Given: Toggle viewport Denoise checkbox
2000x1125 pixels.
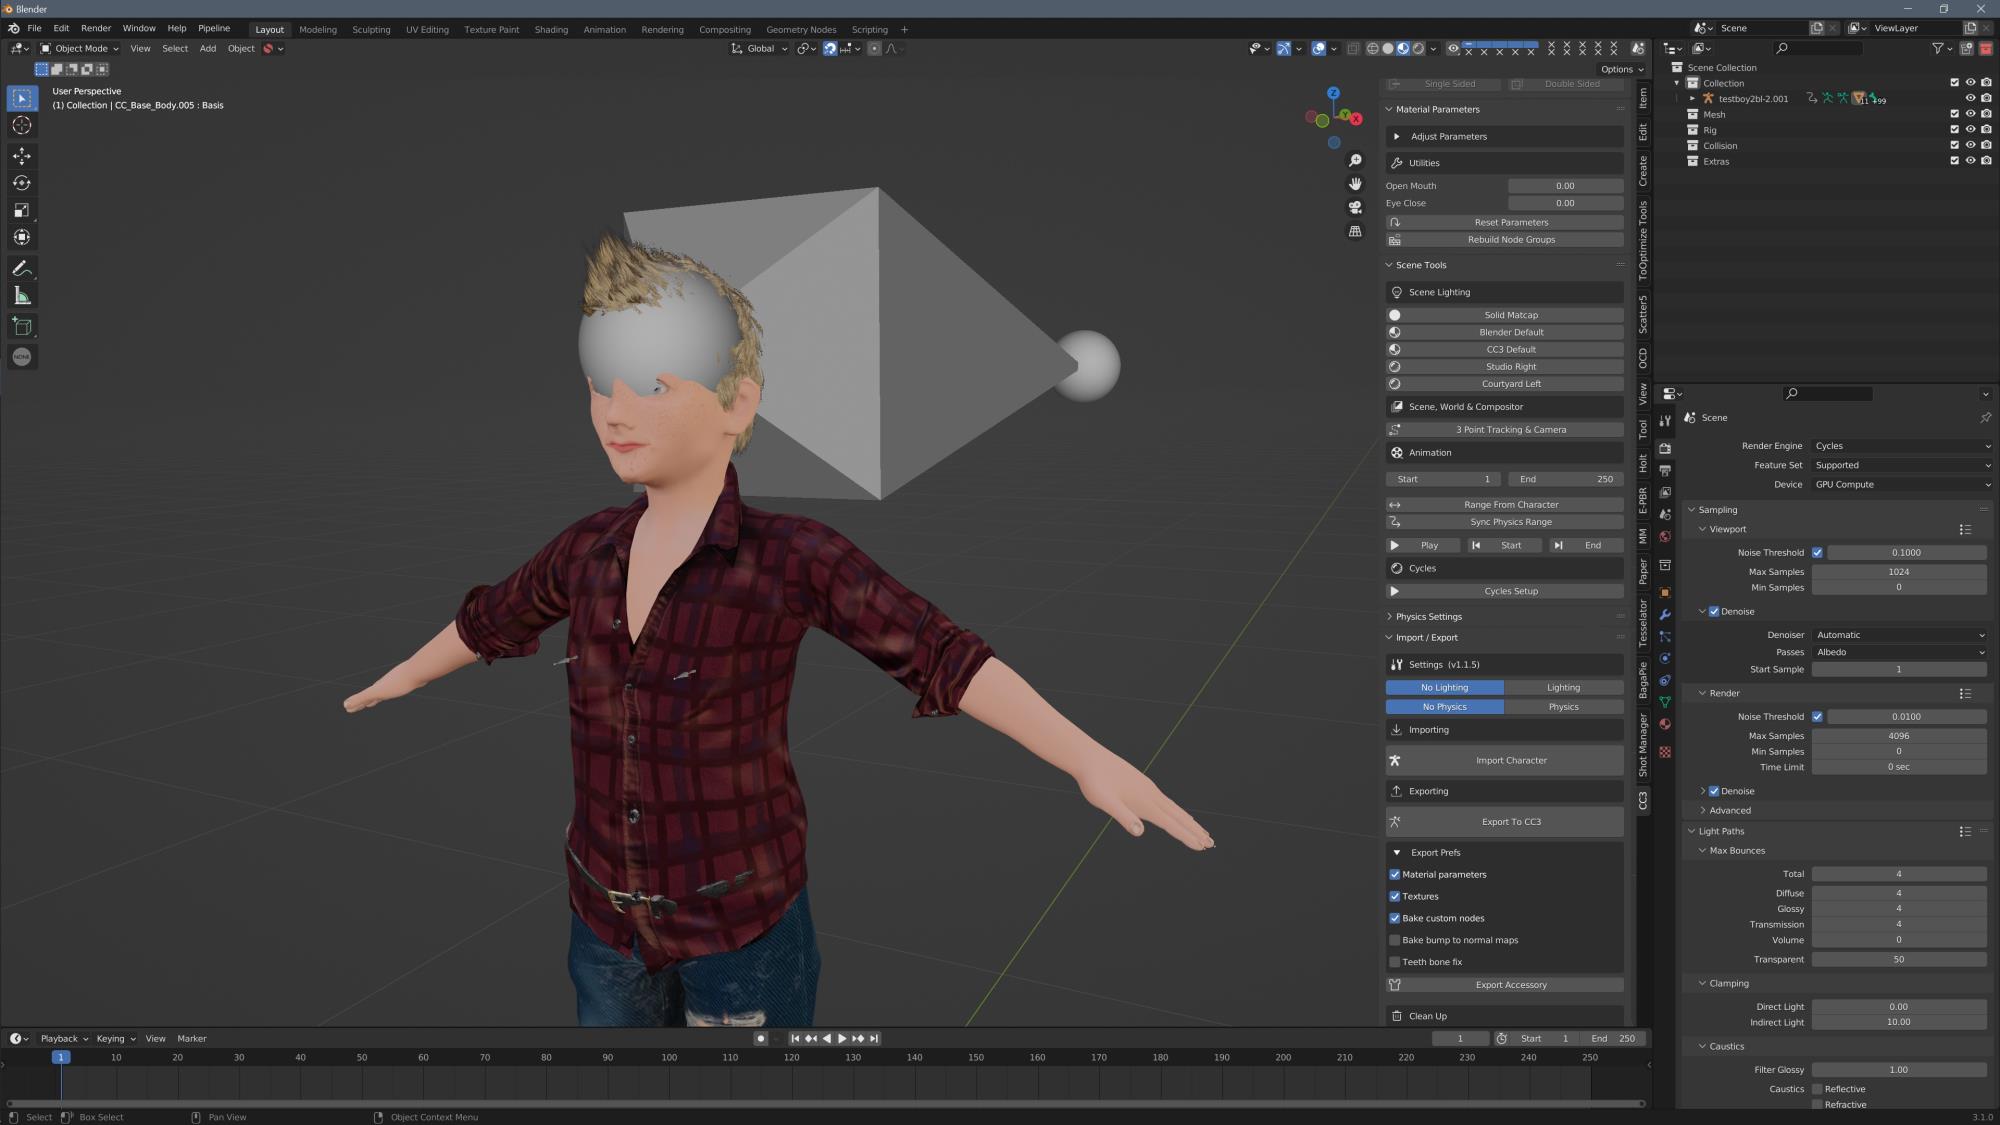Looking at the screenshot, I should (x=1714, y=612).
